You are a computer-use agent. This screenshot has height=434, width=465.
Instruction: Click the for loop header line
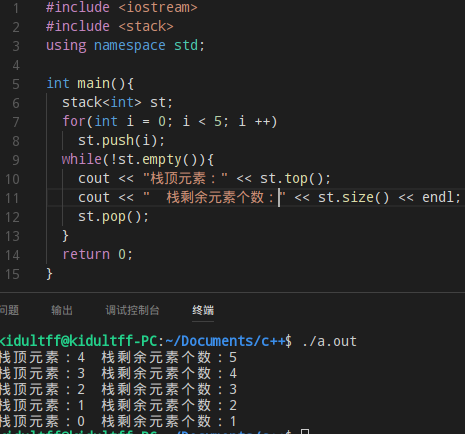pyautogui.click(x=170, y=121)
